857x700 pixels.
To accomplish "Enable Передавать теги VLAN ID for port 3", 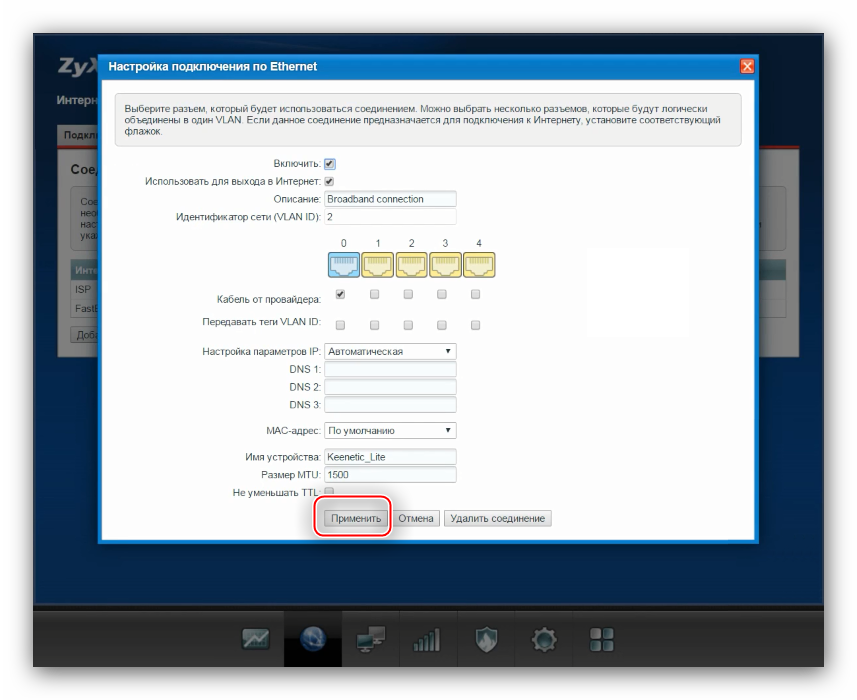I will point(442,325).
